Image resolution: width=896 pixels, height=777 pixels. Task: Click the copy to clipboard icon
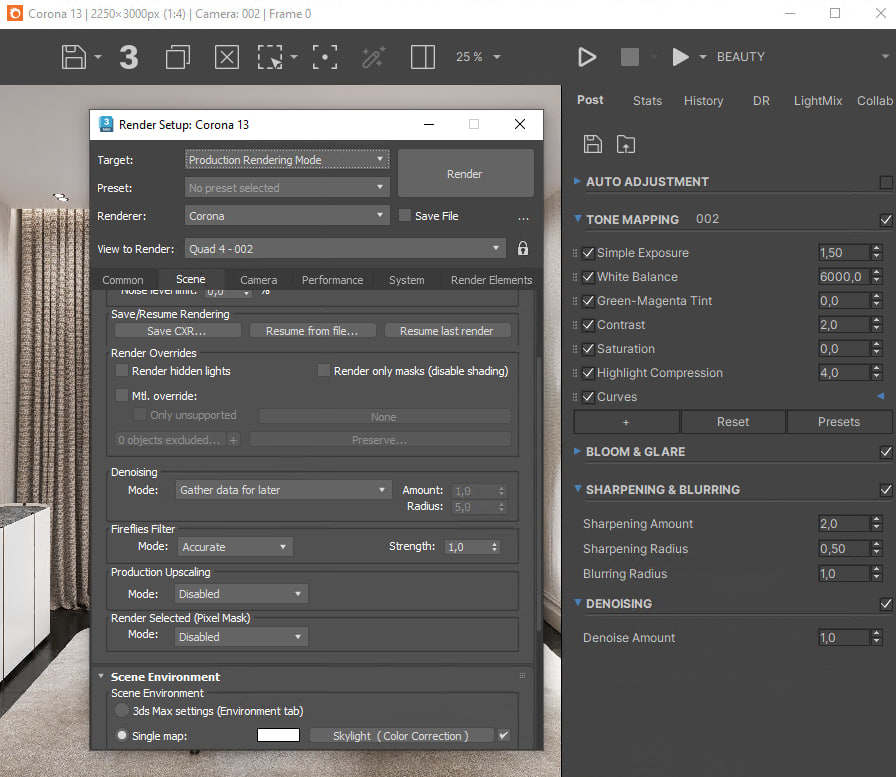point(178,57)
